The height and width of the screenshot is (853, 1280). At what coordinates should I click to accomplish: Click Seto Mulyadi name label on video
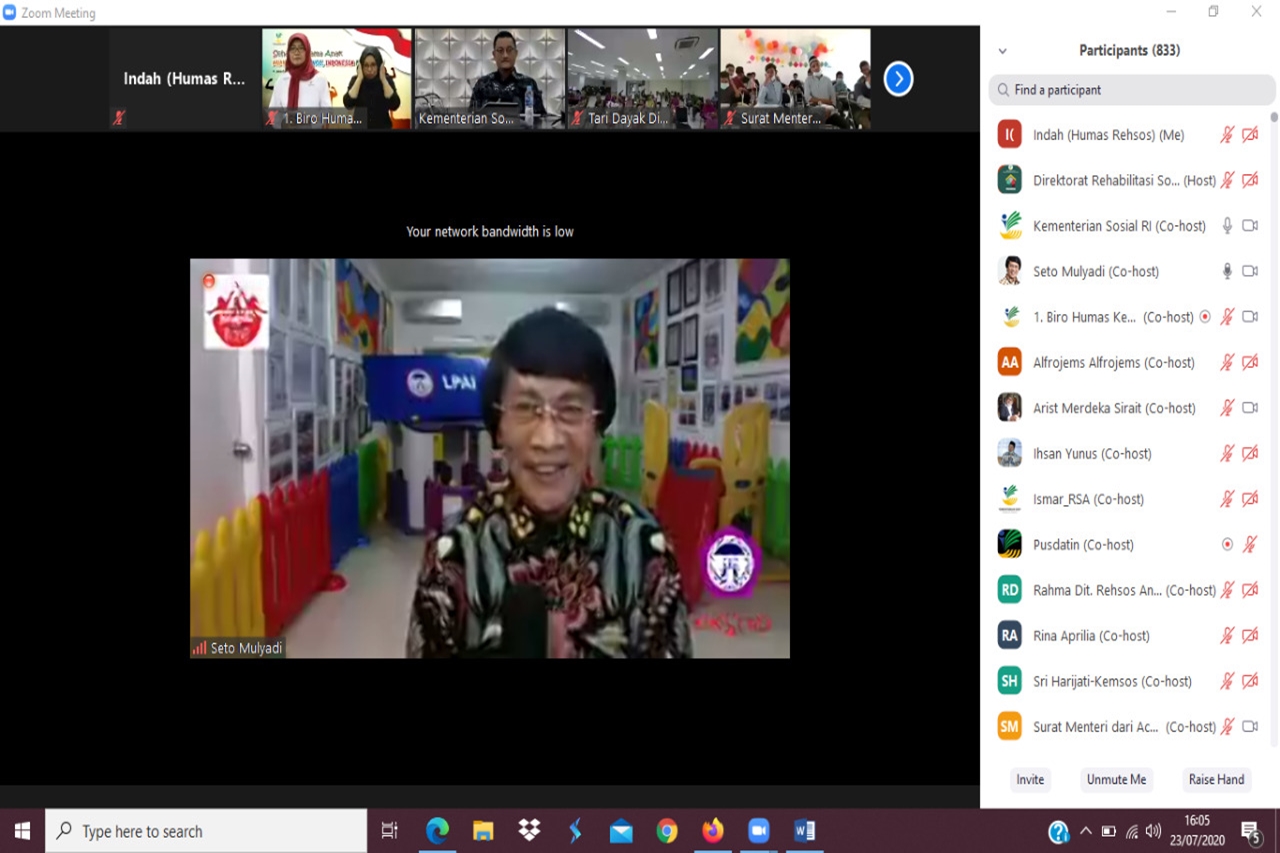246,648
